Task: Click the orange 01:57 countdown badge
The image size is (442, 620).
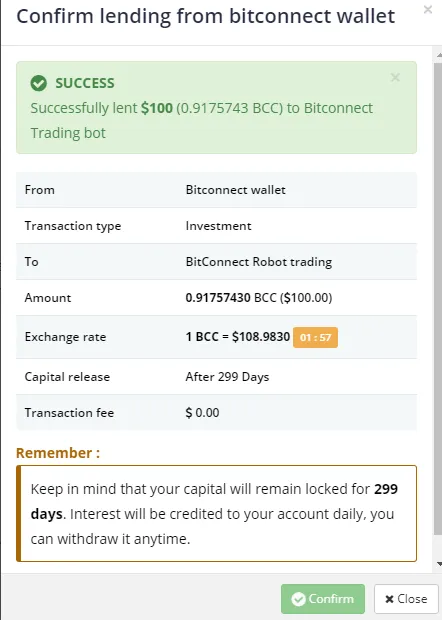Action: (x=315, y=337)
